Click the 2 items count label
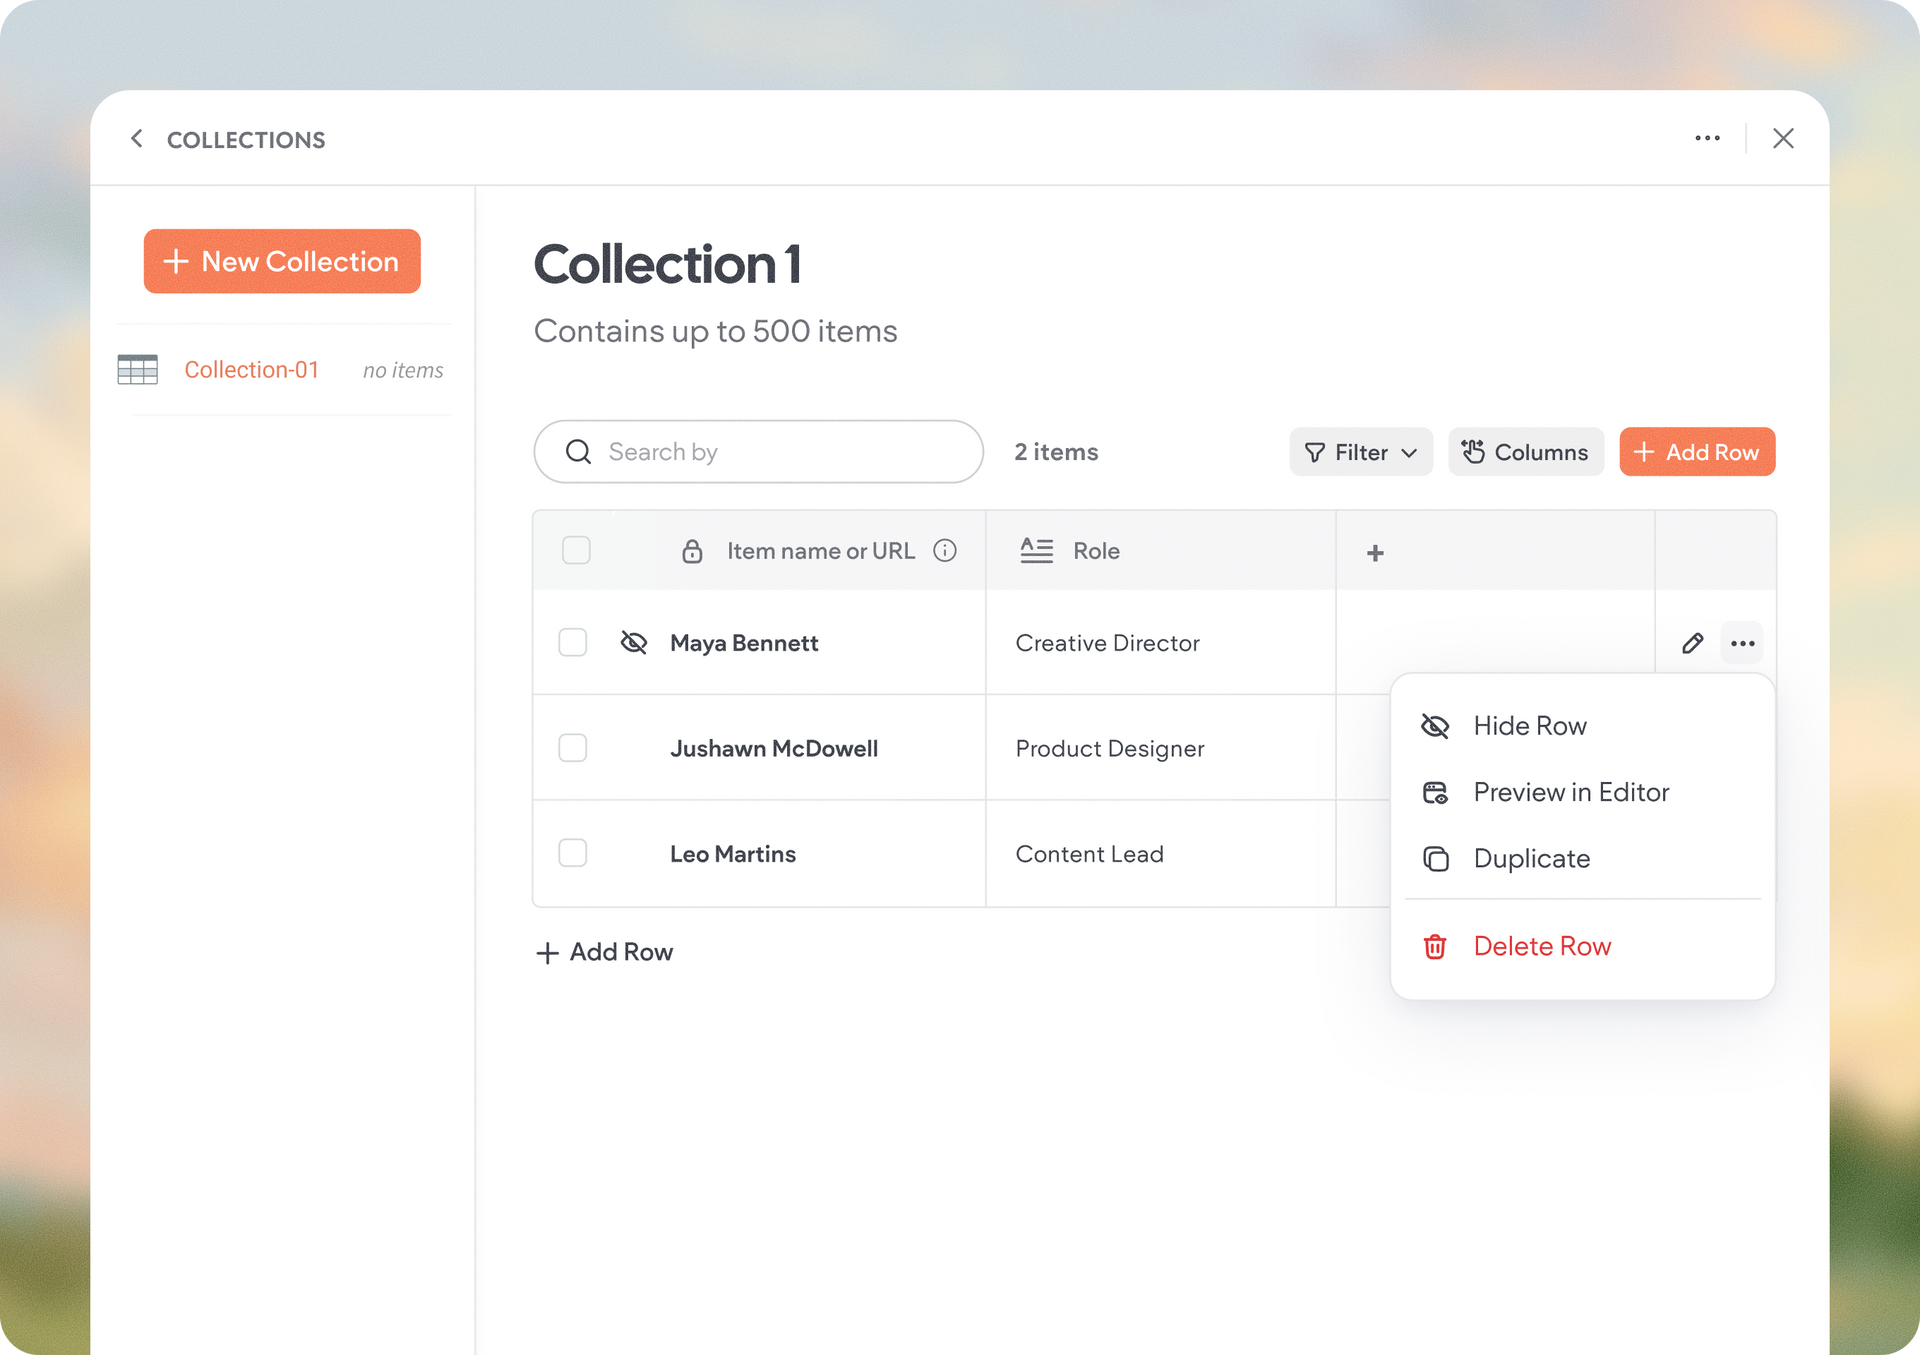This screenshot has width=1920, height=1355. tap(1056, 452)
